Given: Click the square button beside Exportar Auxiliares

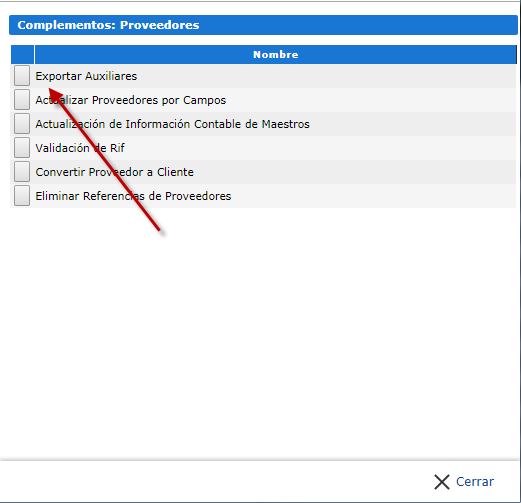Looking at the screenshot, I should click(x=22, y=76).
